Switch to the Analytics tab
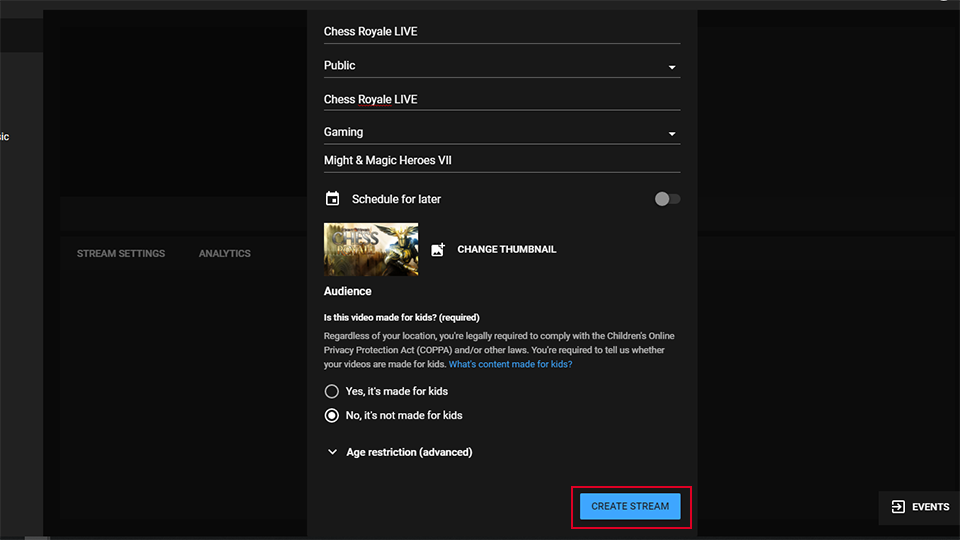 [x=225, y=253]
